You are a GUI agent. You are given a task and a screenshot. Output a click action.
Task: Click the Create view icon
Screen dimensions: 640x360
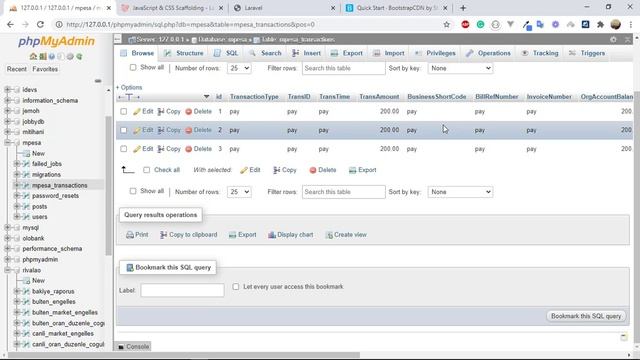[x=329, y=235]
